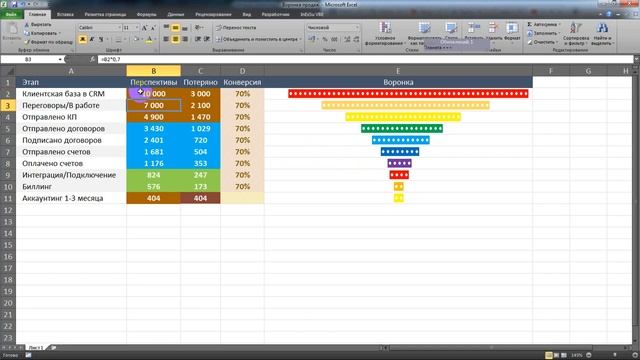
Task: Increase font size with the large A icon
Action: click(144, 28)
